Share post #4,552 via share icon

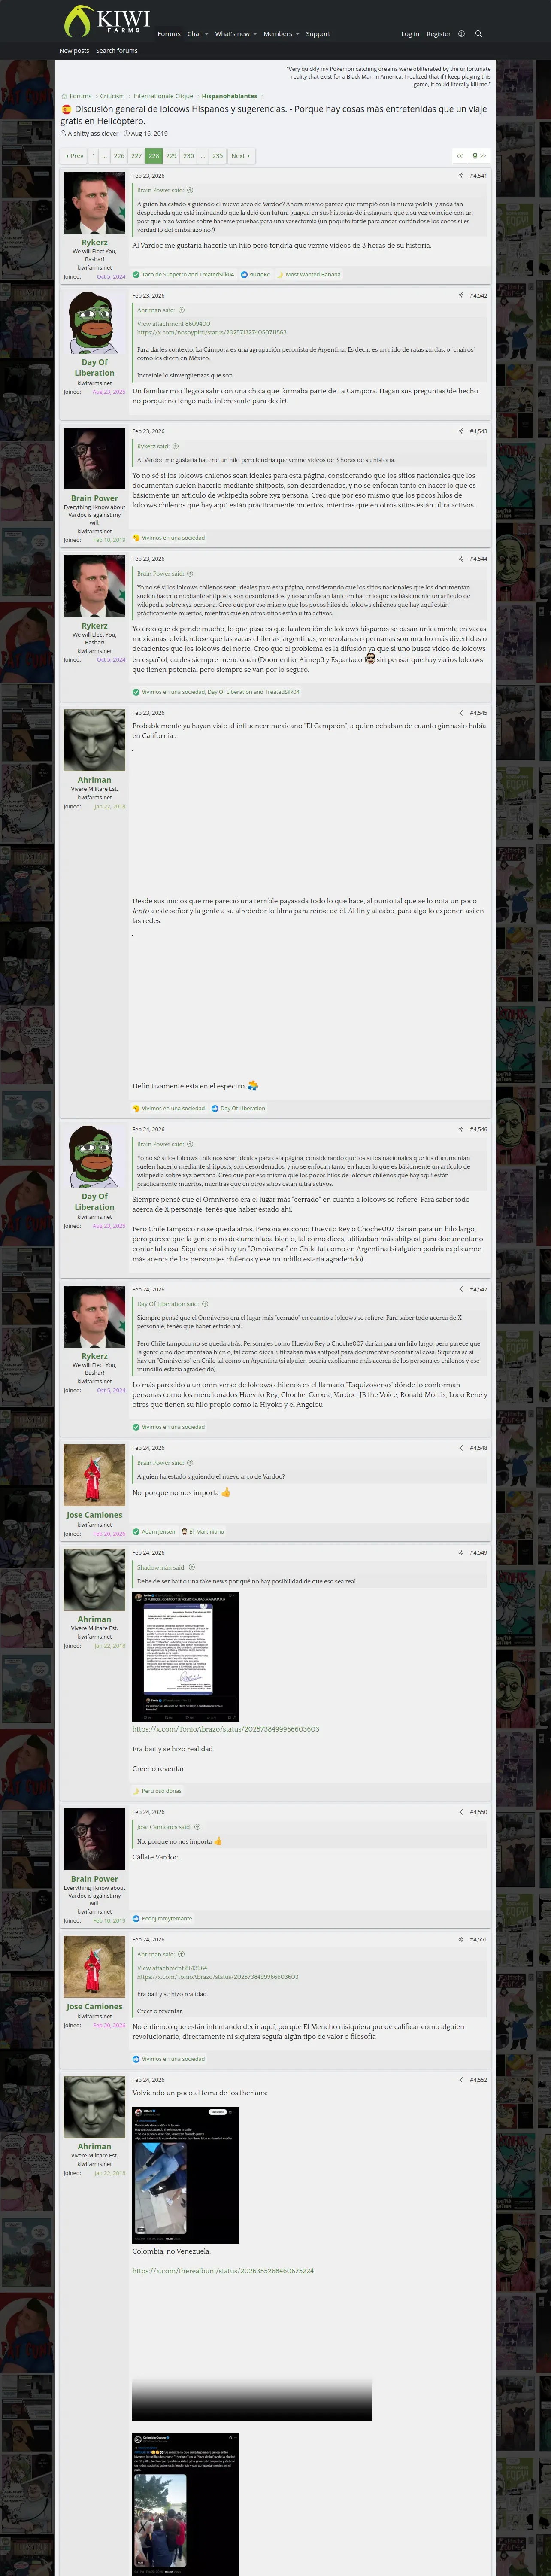pos(461,2080)
